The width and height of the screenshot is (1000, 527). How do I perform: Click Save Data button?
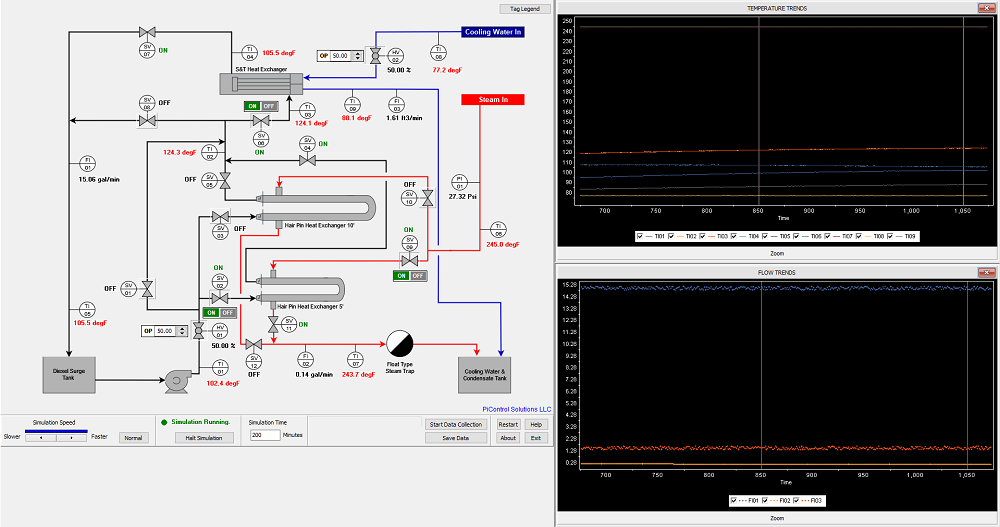click(456, 438)
